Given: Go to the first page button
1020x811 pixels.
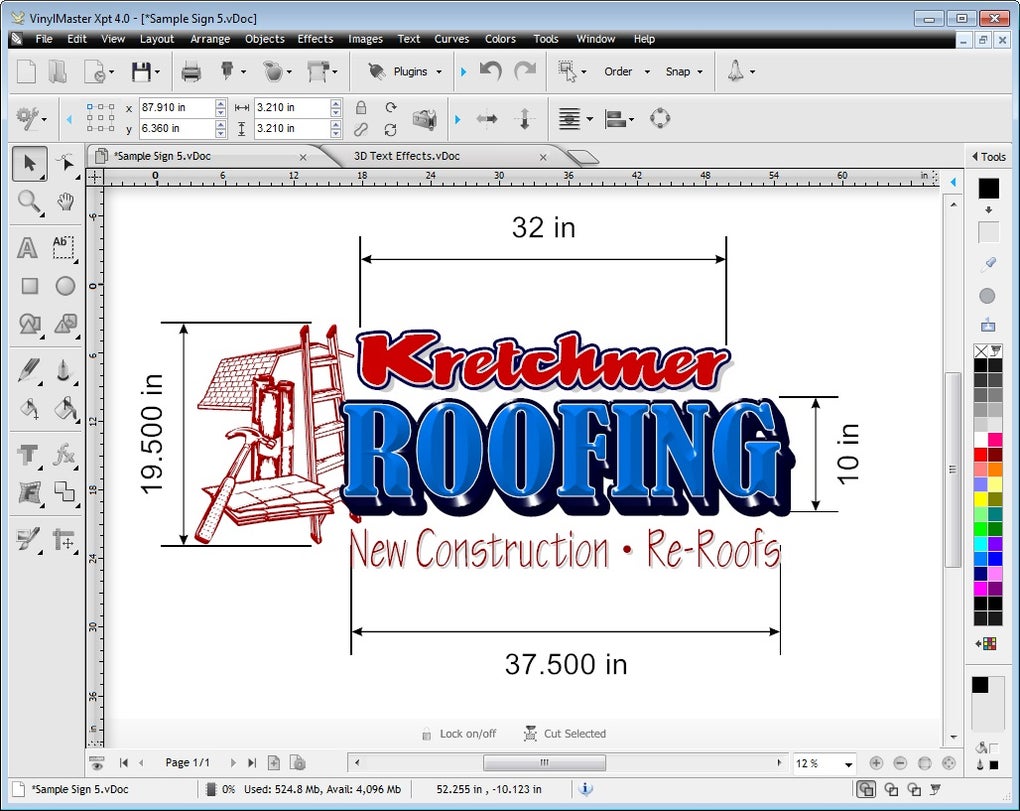Looking at the screenshot, I should point(124,763).
